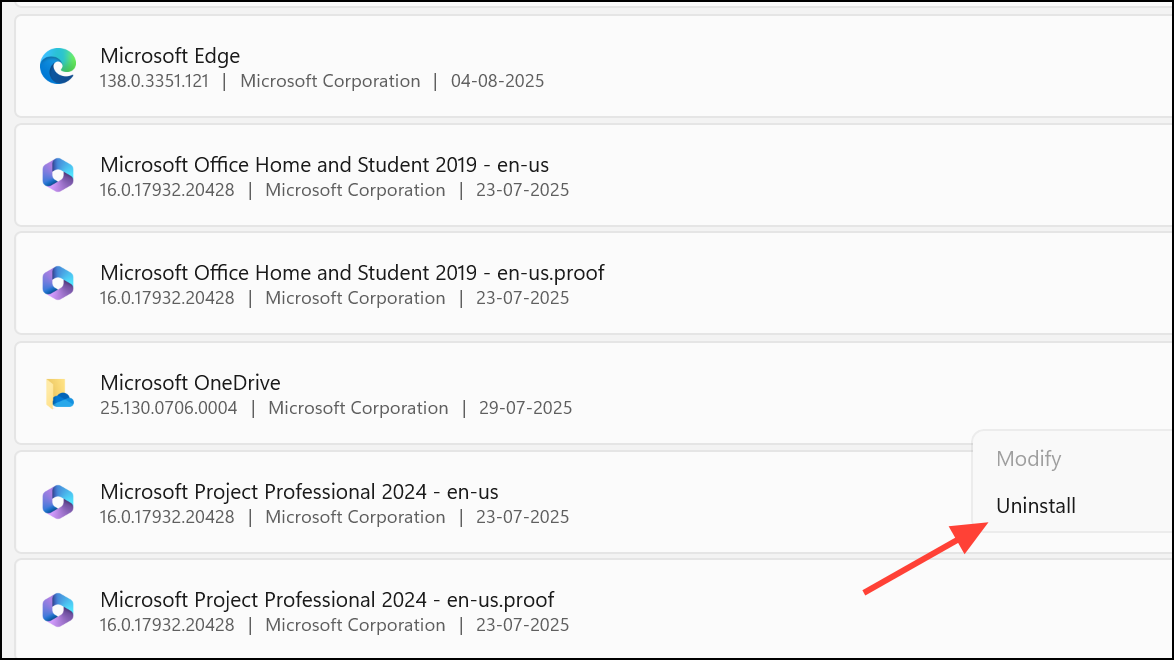Screen dimensions: 1174x660
Task: Click Microsoft Corporation under OneDrive
Action: 358,408
